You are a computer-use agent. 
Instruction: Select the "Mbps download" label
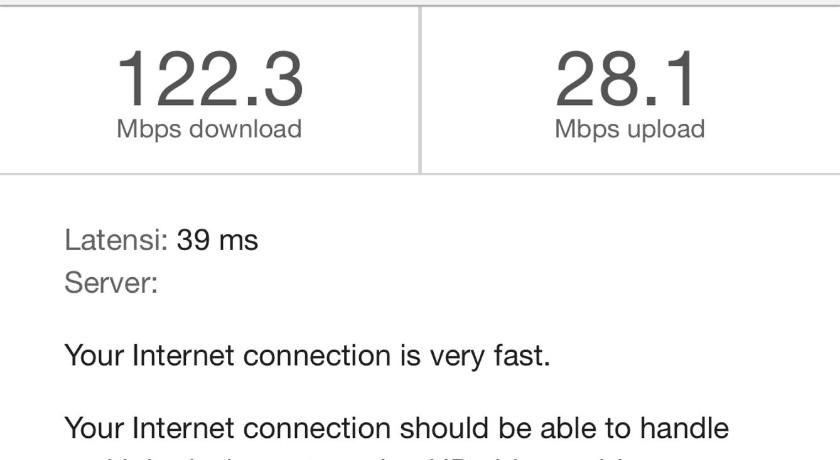click(209, 129)
